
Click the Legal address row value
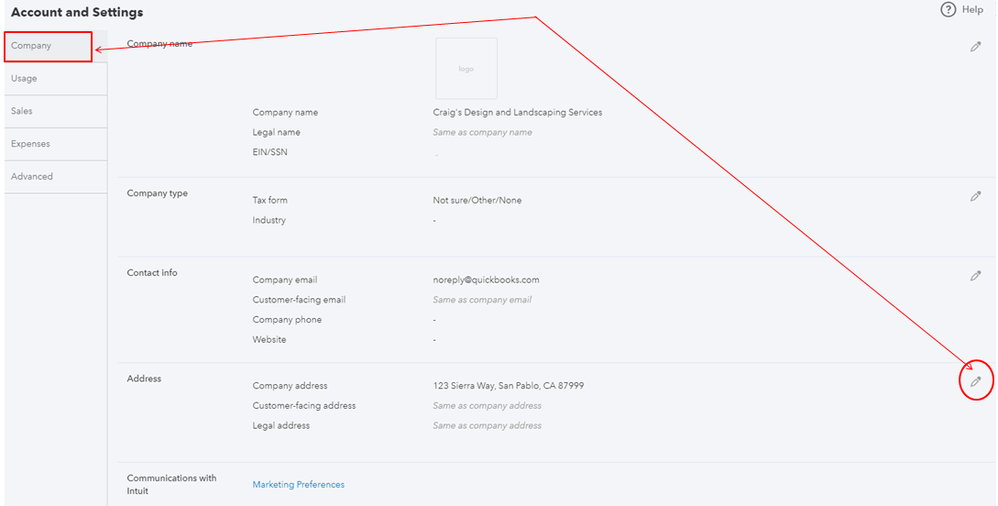[487, 426]
